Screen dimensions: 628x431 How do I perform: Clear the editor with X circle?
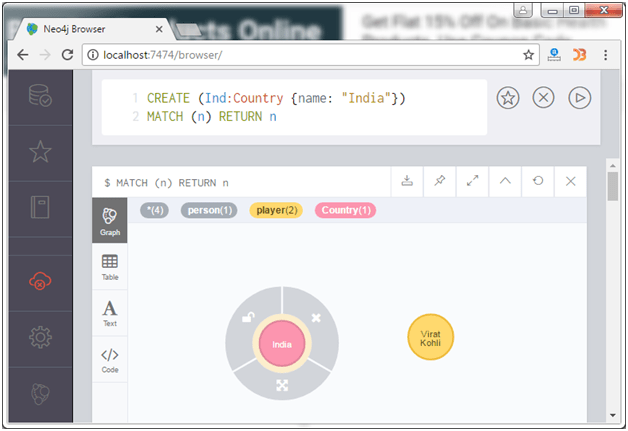click(543, 98)
